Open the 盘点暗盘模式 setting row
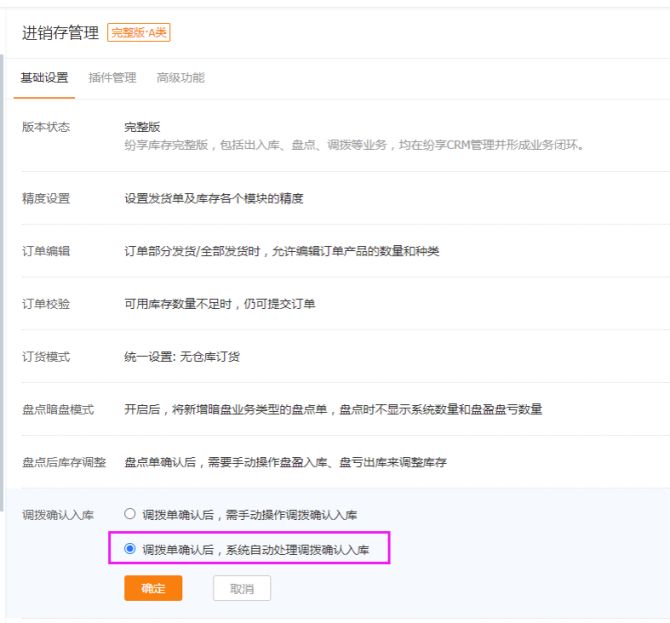This screenshot has width=670, height=623. (58, 410)
